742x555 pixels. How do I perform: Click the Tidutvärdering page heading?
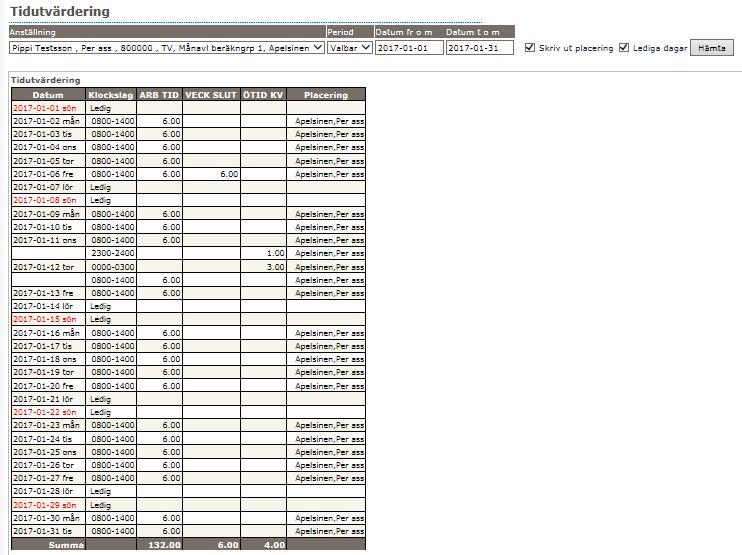(x=60, y=11)
